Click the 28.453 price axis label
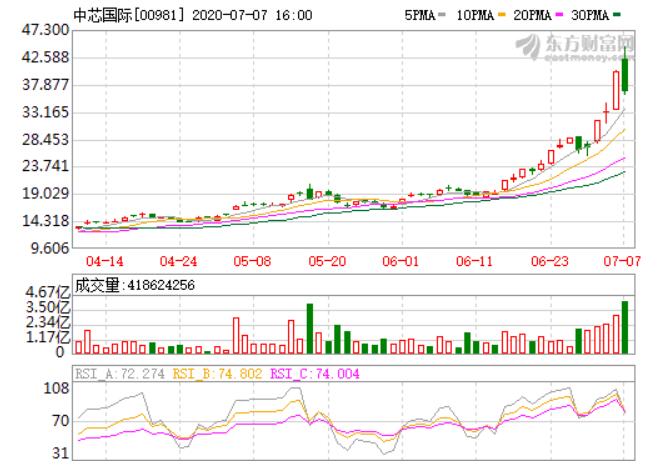 point(45,140)
